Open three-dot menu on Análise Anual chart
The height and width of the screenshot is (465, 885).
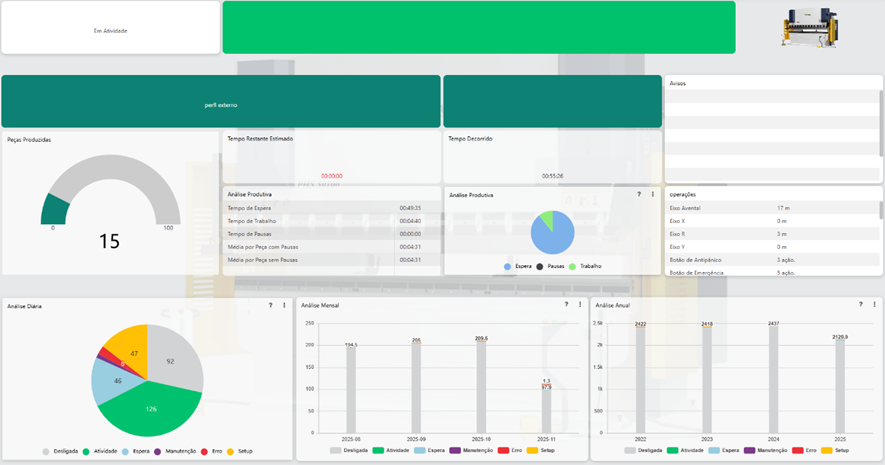click(x=874, y=305)
